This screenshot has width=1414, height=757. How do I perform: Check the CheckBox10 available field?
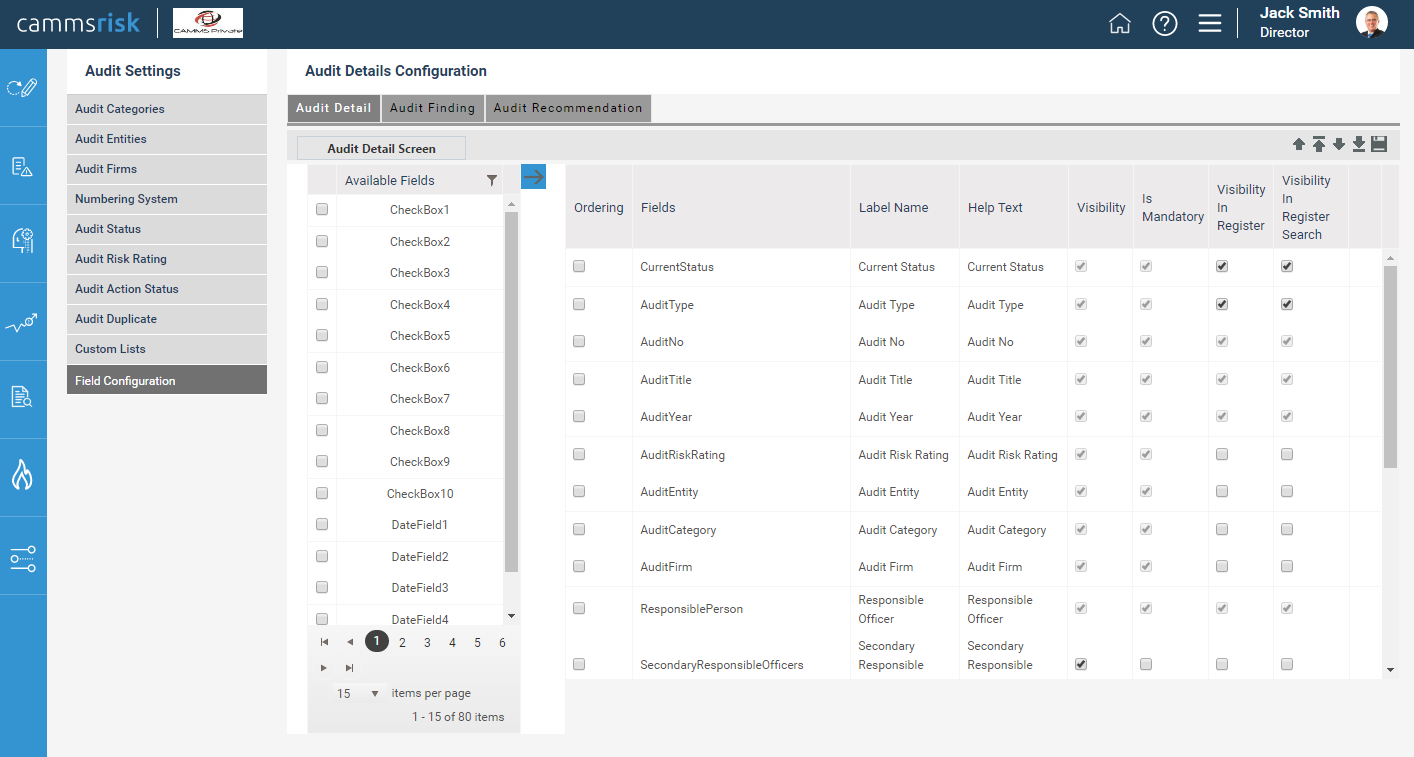[x=322, y=493]
